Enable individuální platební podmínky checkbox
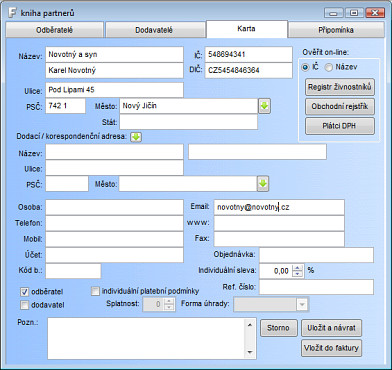This screenshot has height=370, width=392. [95, 291]
